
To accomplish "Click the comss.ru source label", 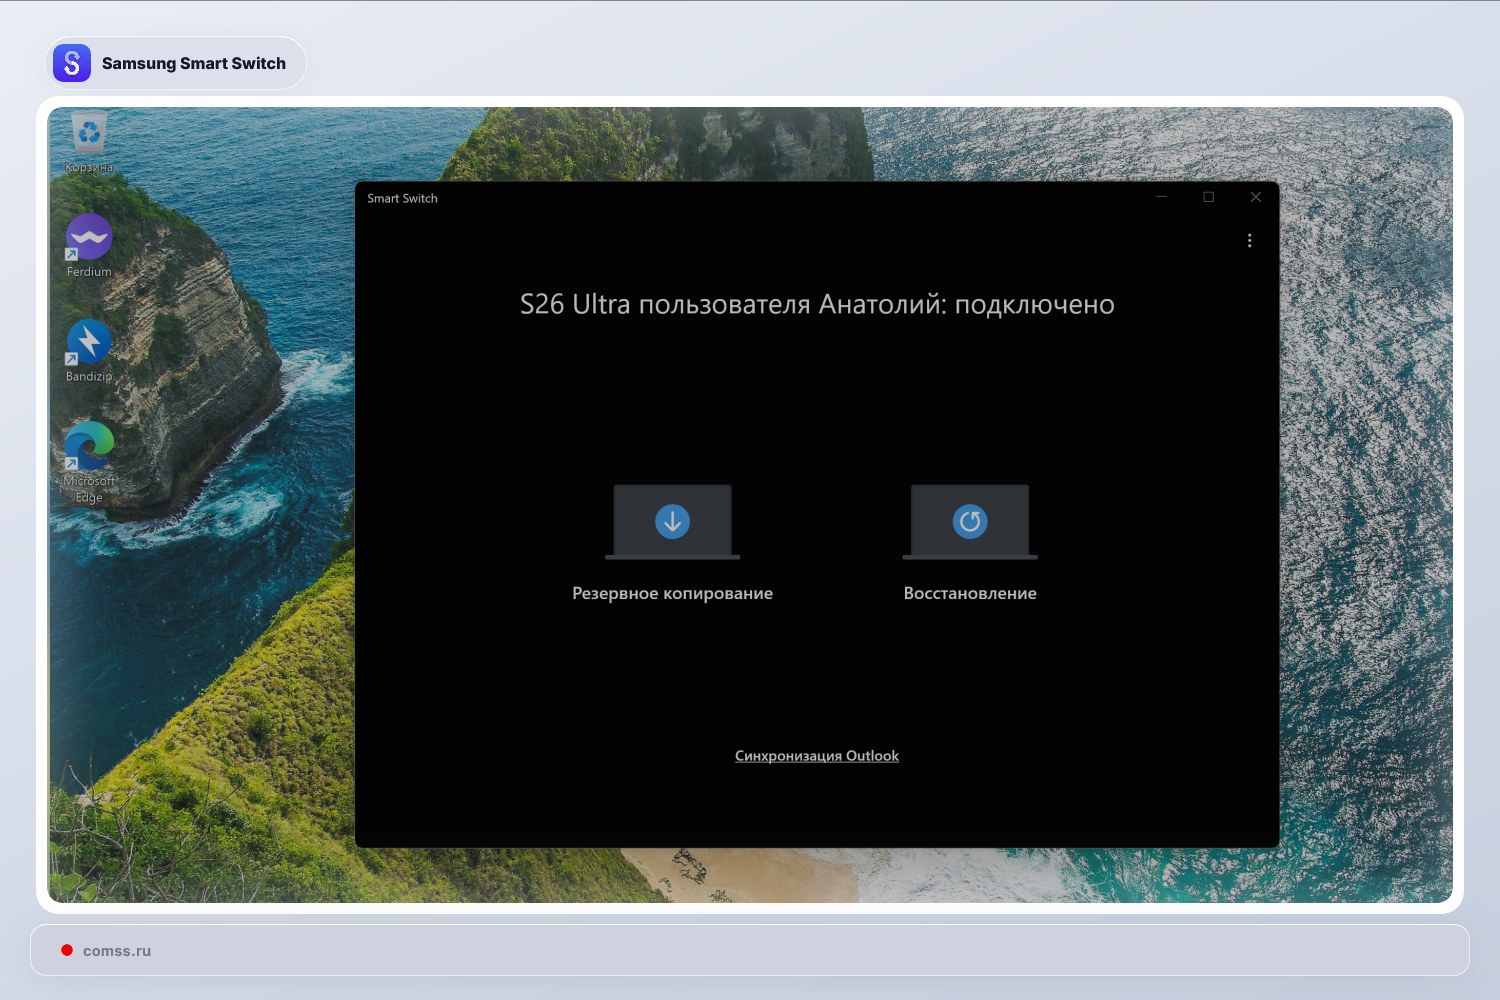I will tap(117, 951).
